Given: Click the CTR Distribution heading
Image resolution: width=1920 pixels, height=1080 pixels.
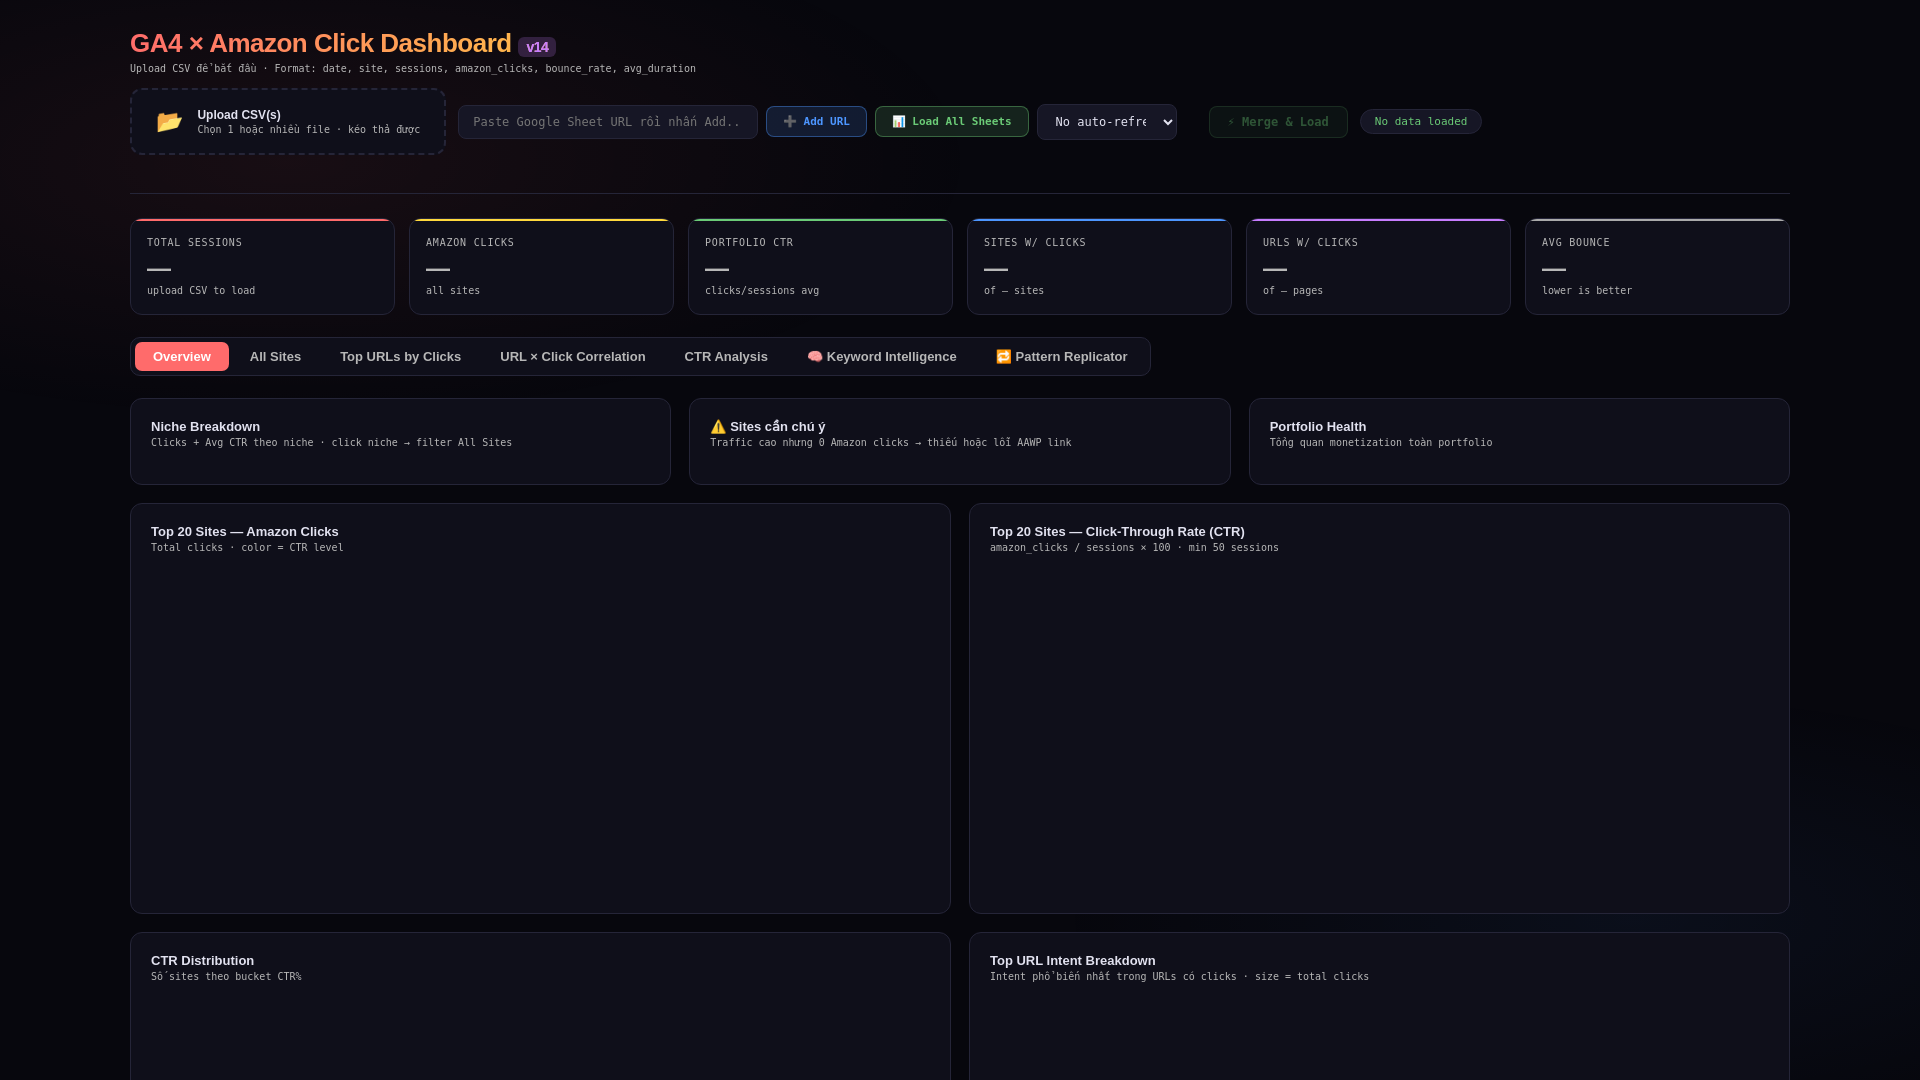Looking at the screenshot, I should point(202,961).
